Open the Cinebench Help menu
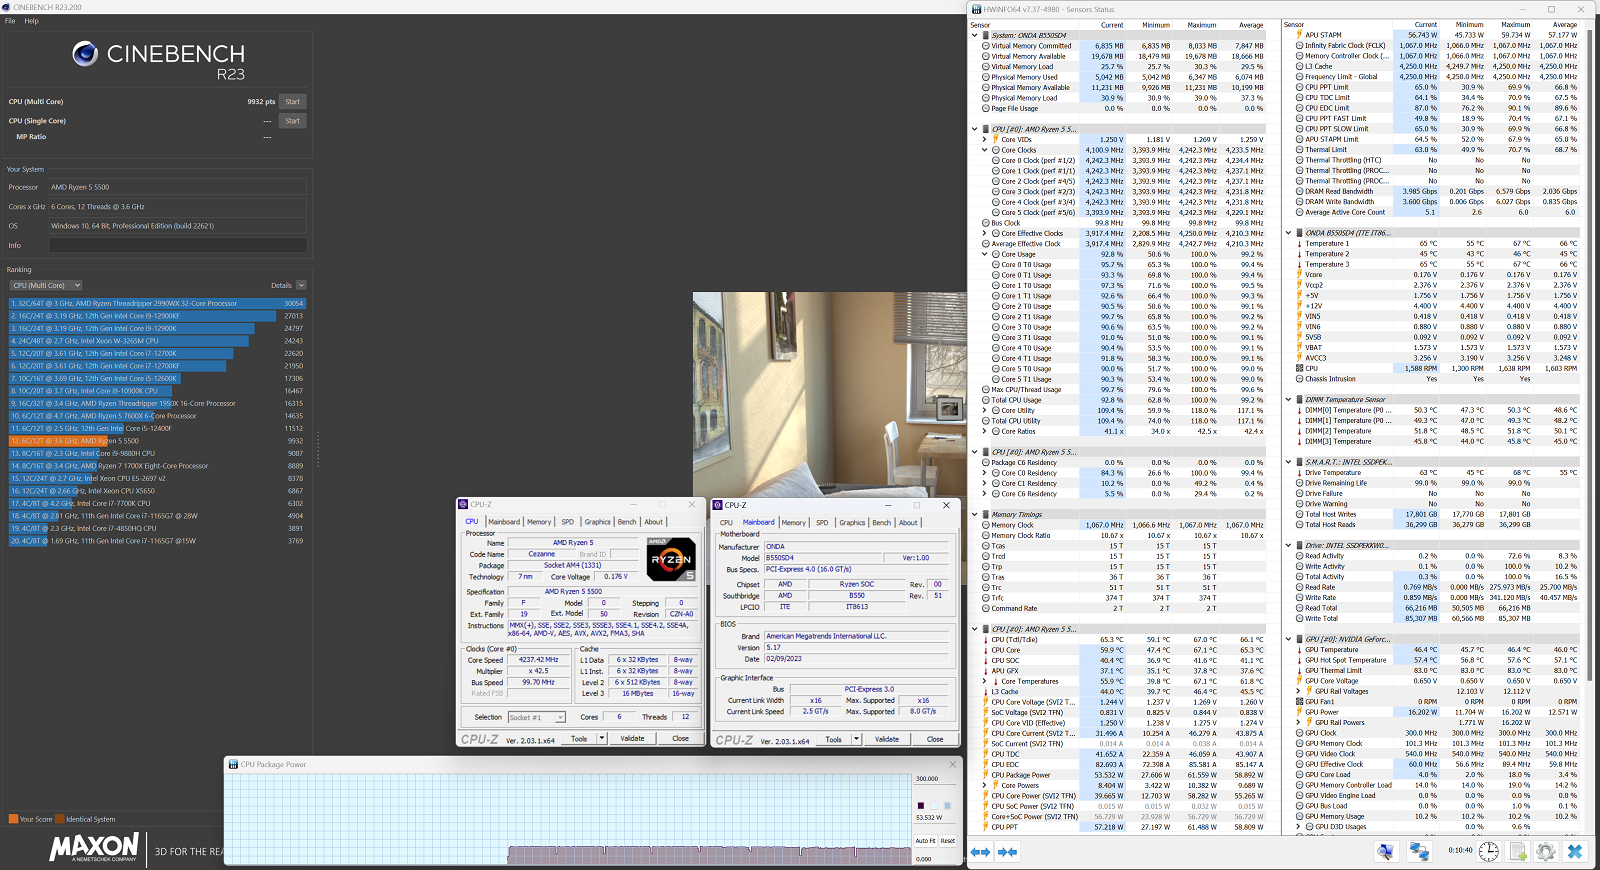1600x870 pixels. (x=32, y=21)
